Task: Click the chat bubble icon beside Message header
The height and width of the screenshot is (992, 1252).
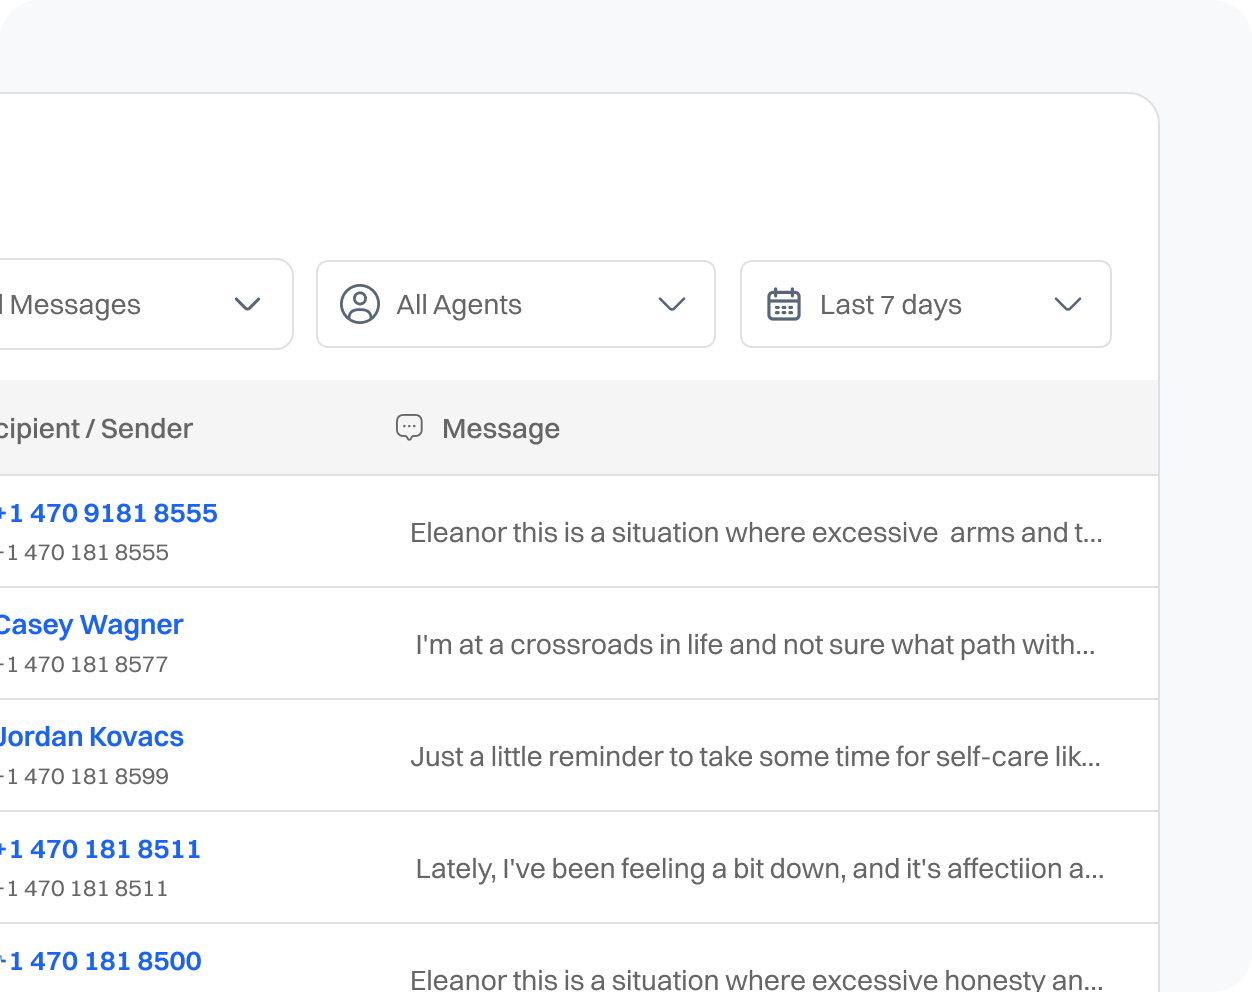Action: (x=410, y=428)
